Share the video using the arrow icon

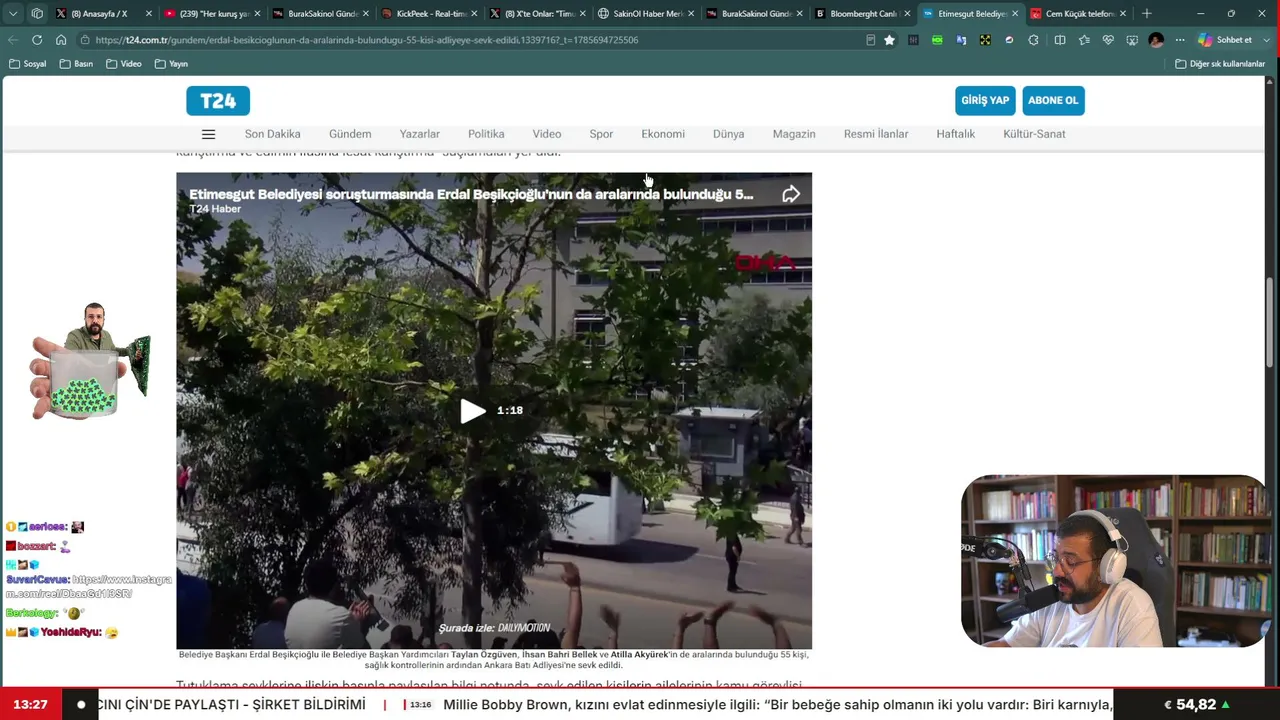click(791, 195)
